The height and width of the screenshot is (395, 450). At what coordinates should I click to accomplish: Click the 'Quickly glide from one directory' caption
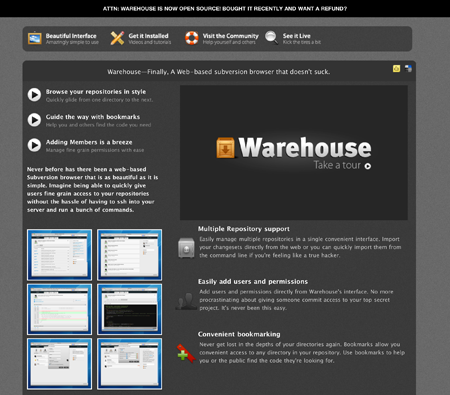click(99, 100)
